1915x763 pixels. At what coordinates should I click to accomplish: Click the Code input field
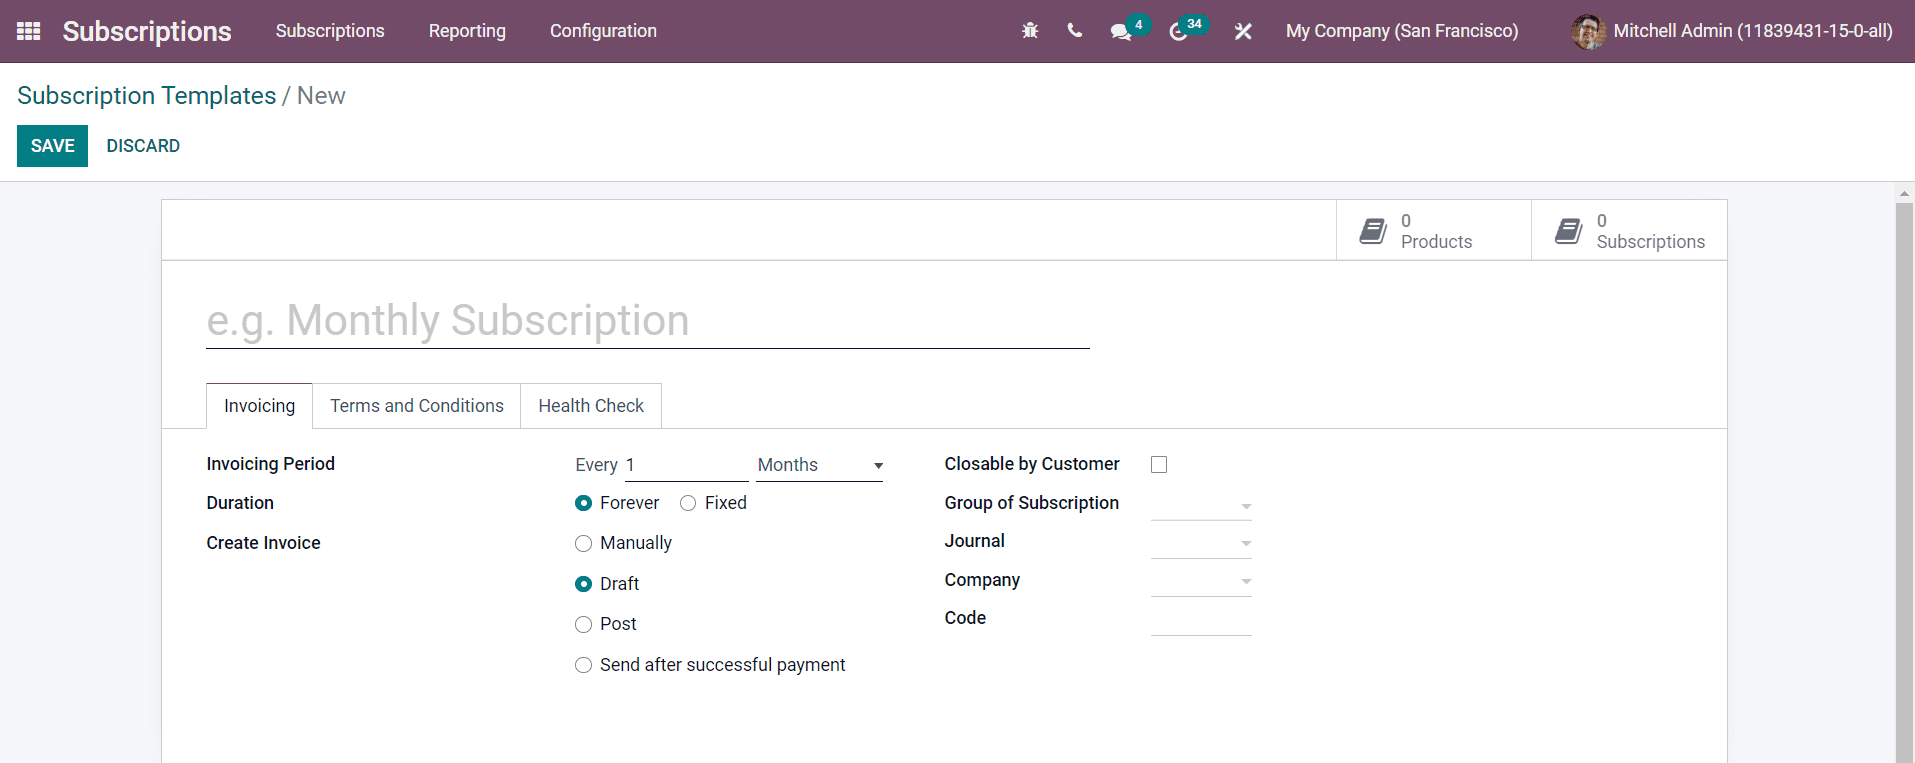click(x=1201, y=620)
